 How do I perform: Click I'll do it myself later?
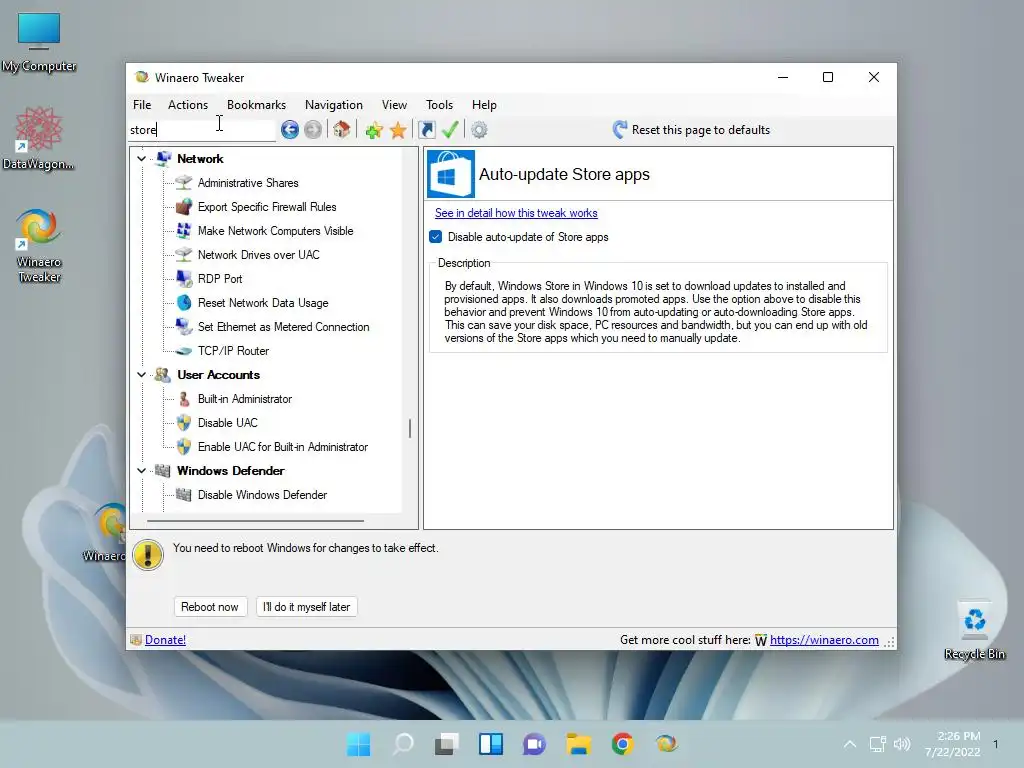306,607
